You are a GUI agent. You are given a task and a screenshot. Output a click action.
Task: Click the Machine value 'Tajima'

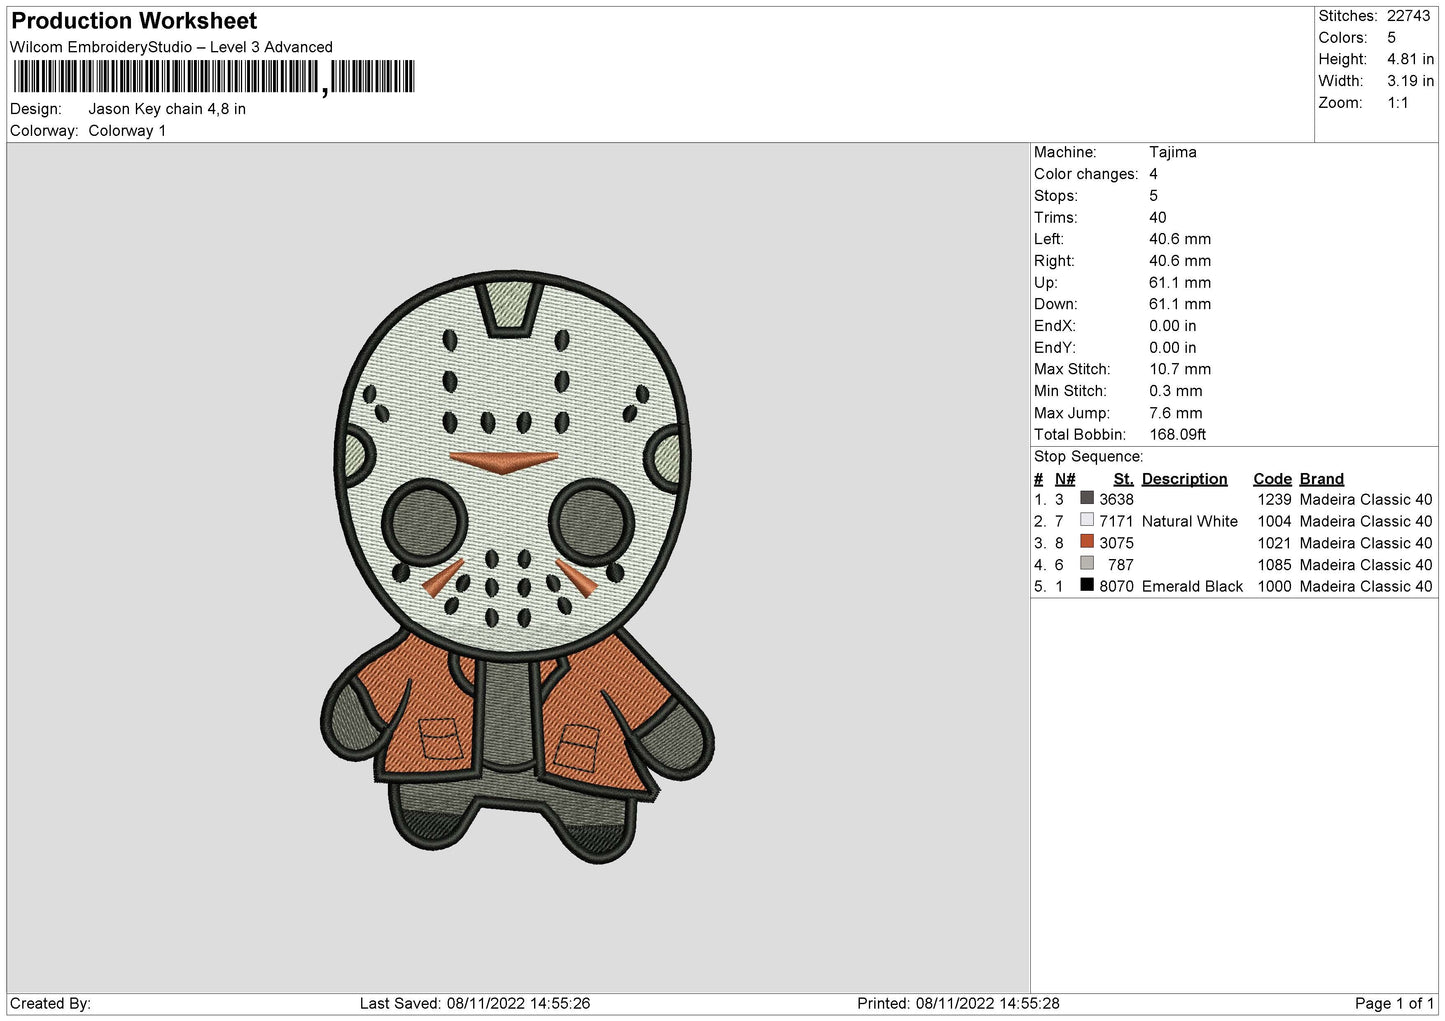point(1173,152)
